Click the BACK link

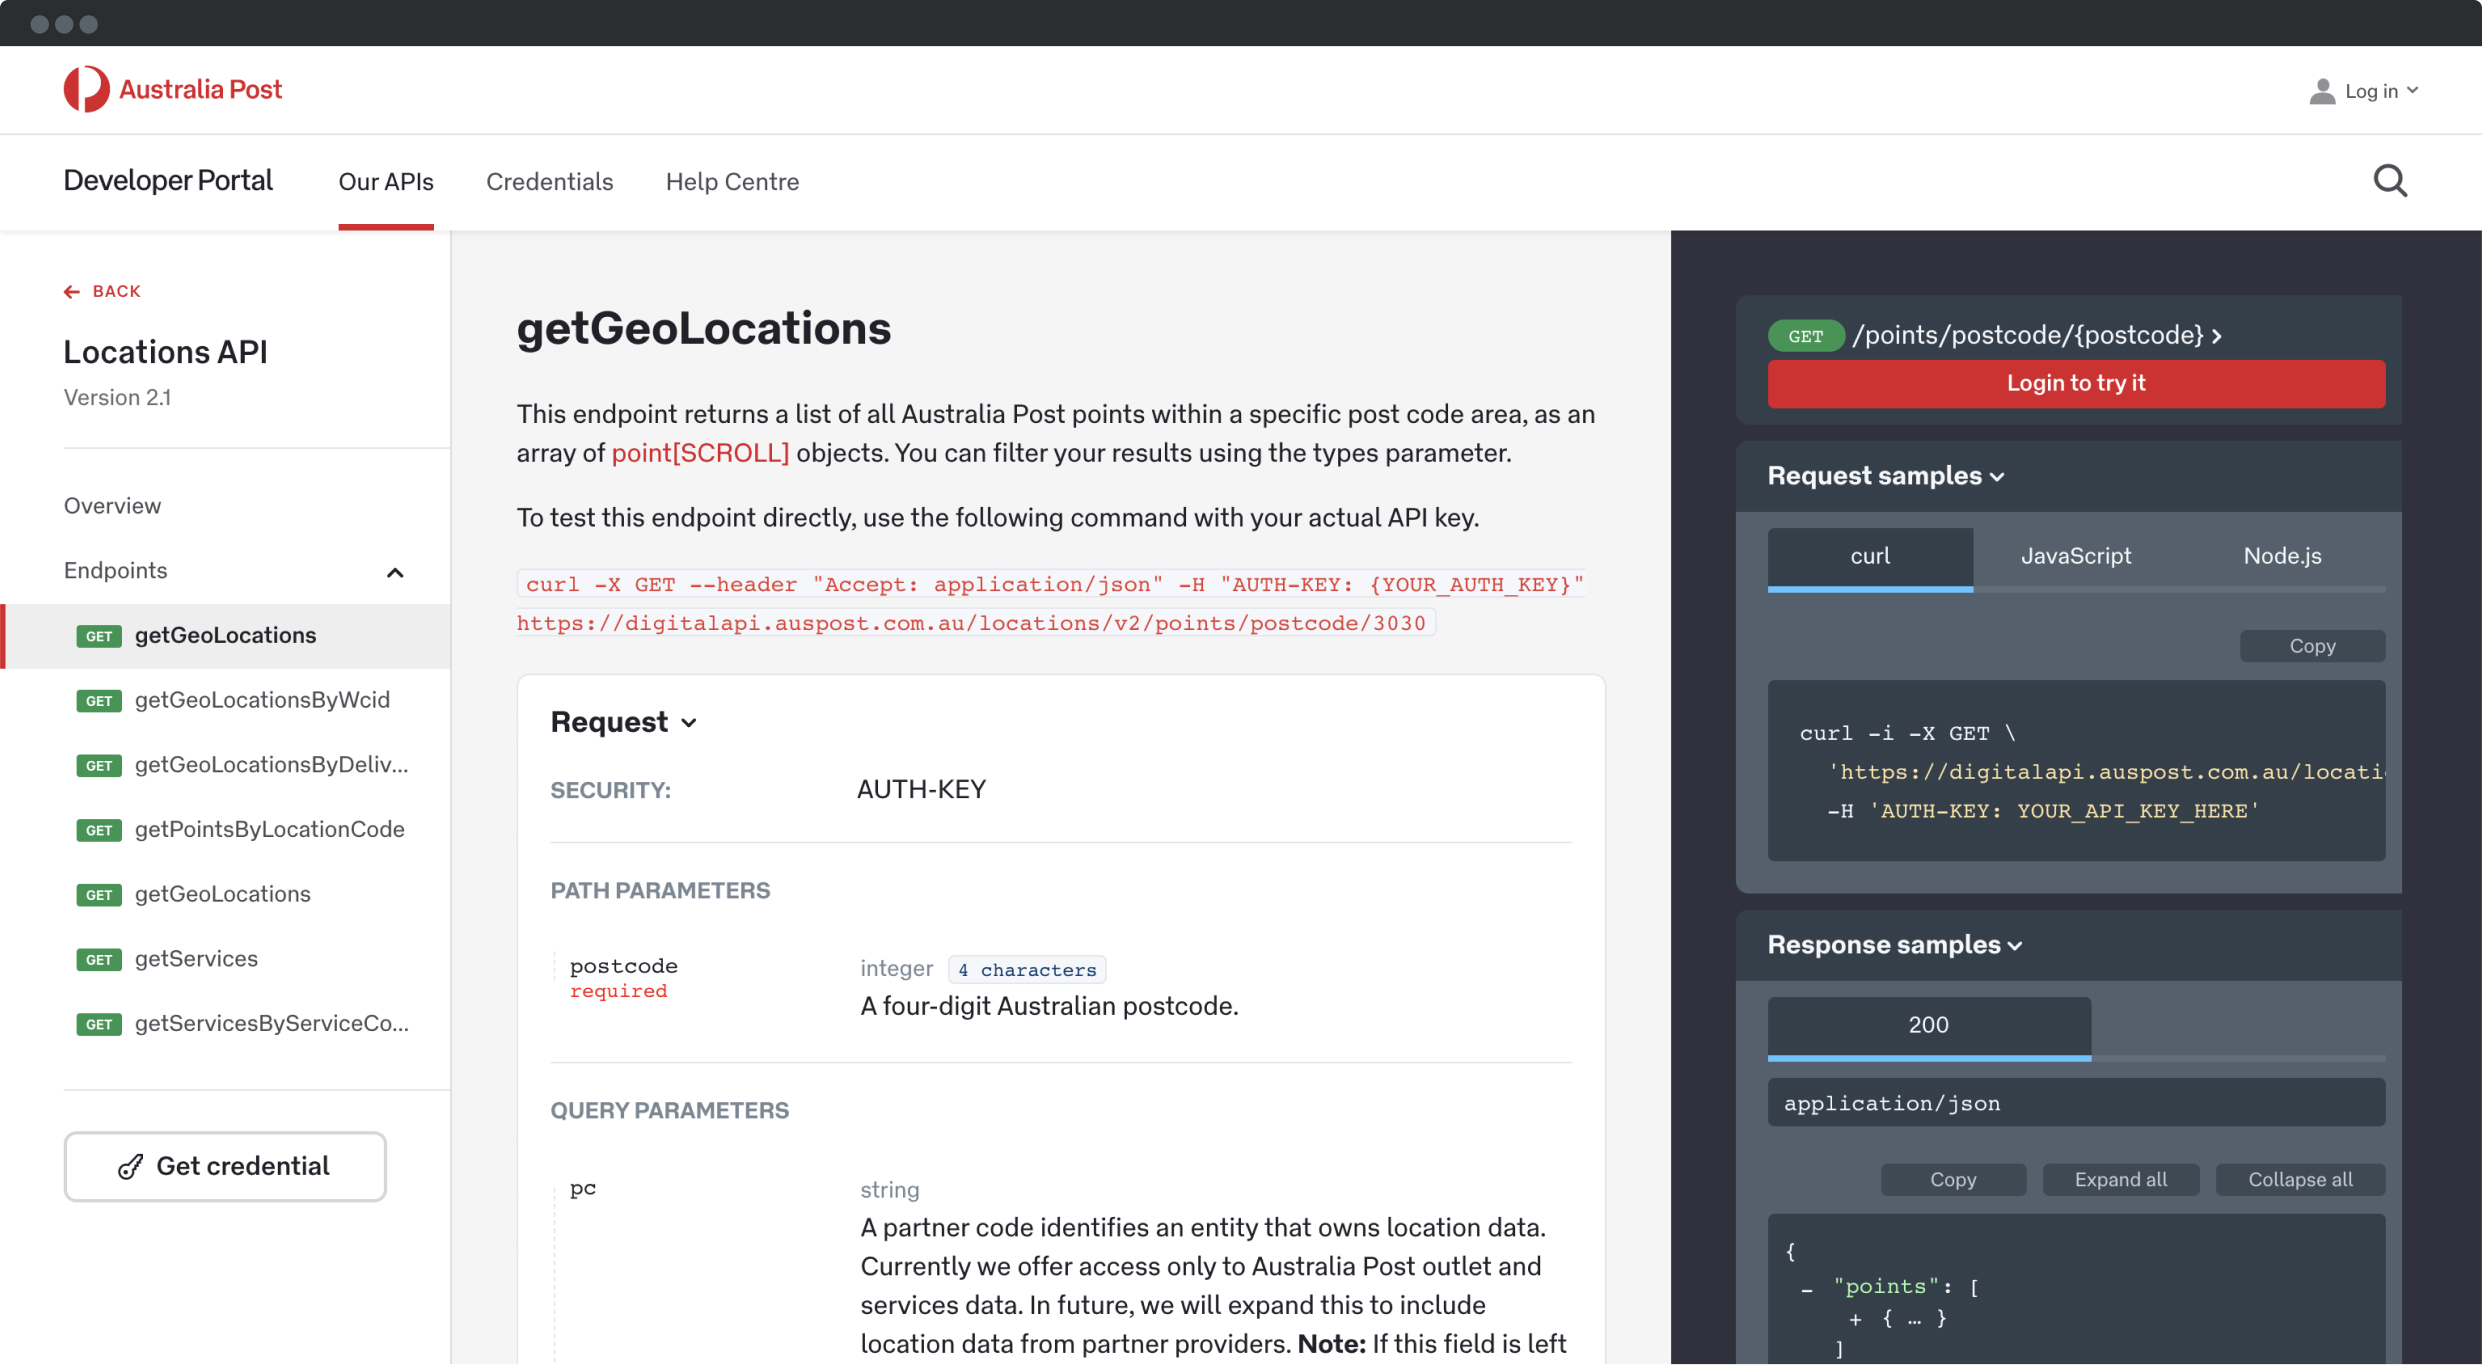[102, 291]
